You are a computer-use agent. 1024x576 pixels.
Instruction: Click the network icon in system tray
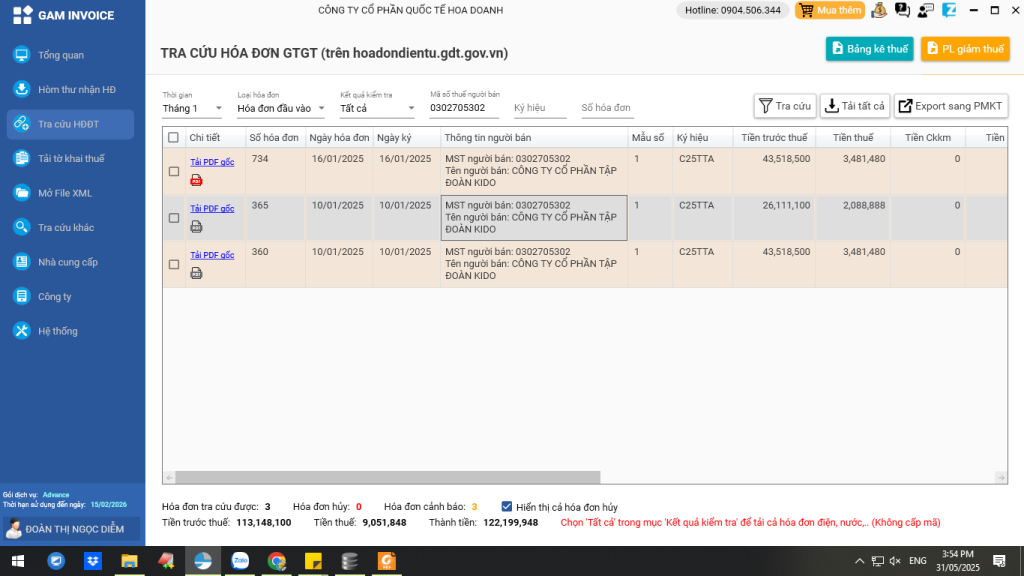click(878, 561)
